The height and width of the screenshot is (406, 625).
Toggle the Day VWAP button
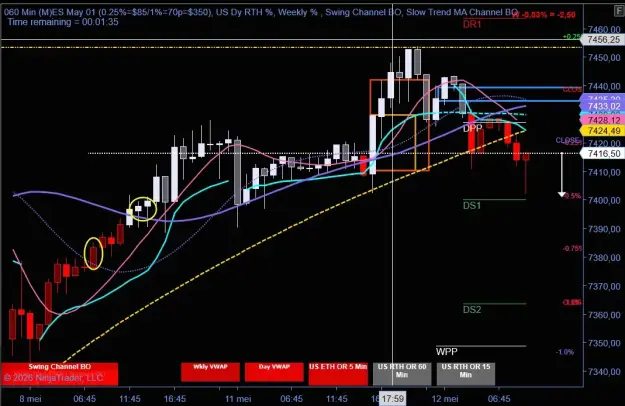point(274,372)
